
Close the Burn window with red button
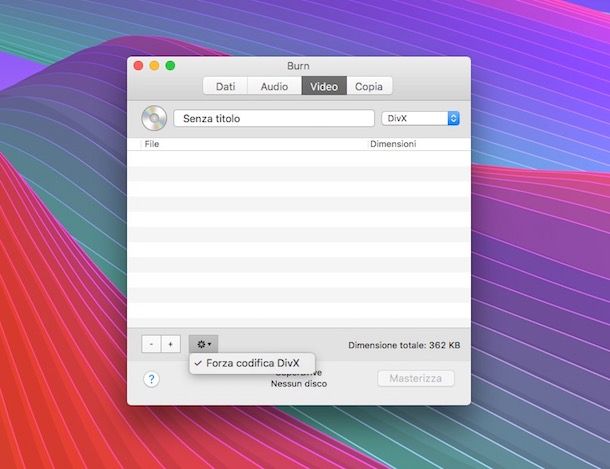tap(138, 66)
